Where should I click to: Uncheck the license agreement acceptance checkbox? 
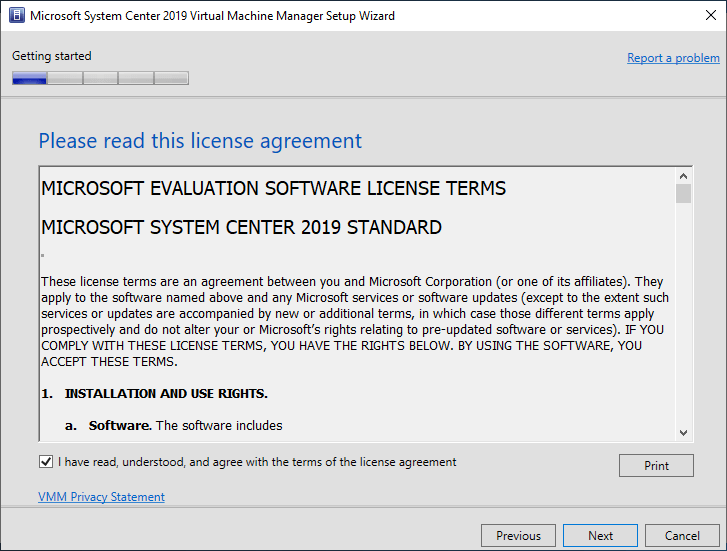[x=46, y=461]
